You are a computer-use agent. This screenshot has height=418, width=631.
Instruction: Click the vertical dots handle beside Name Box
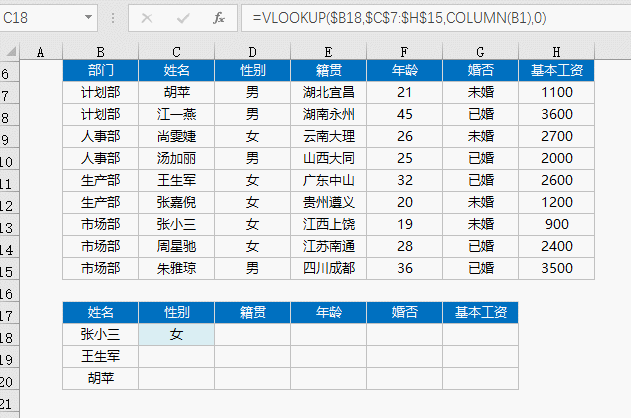pos(112,18)
